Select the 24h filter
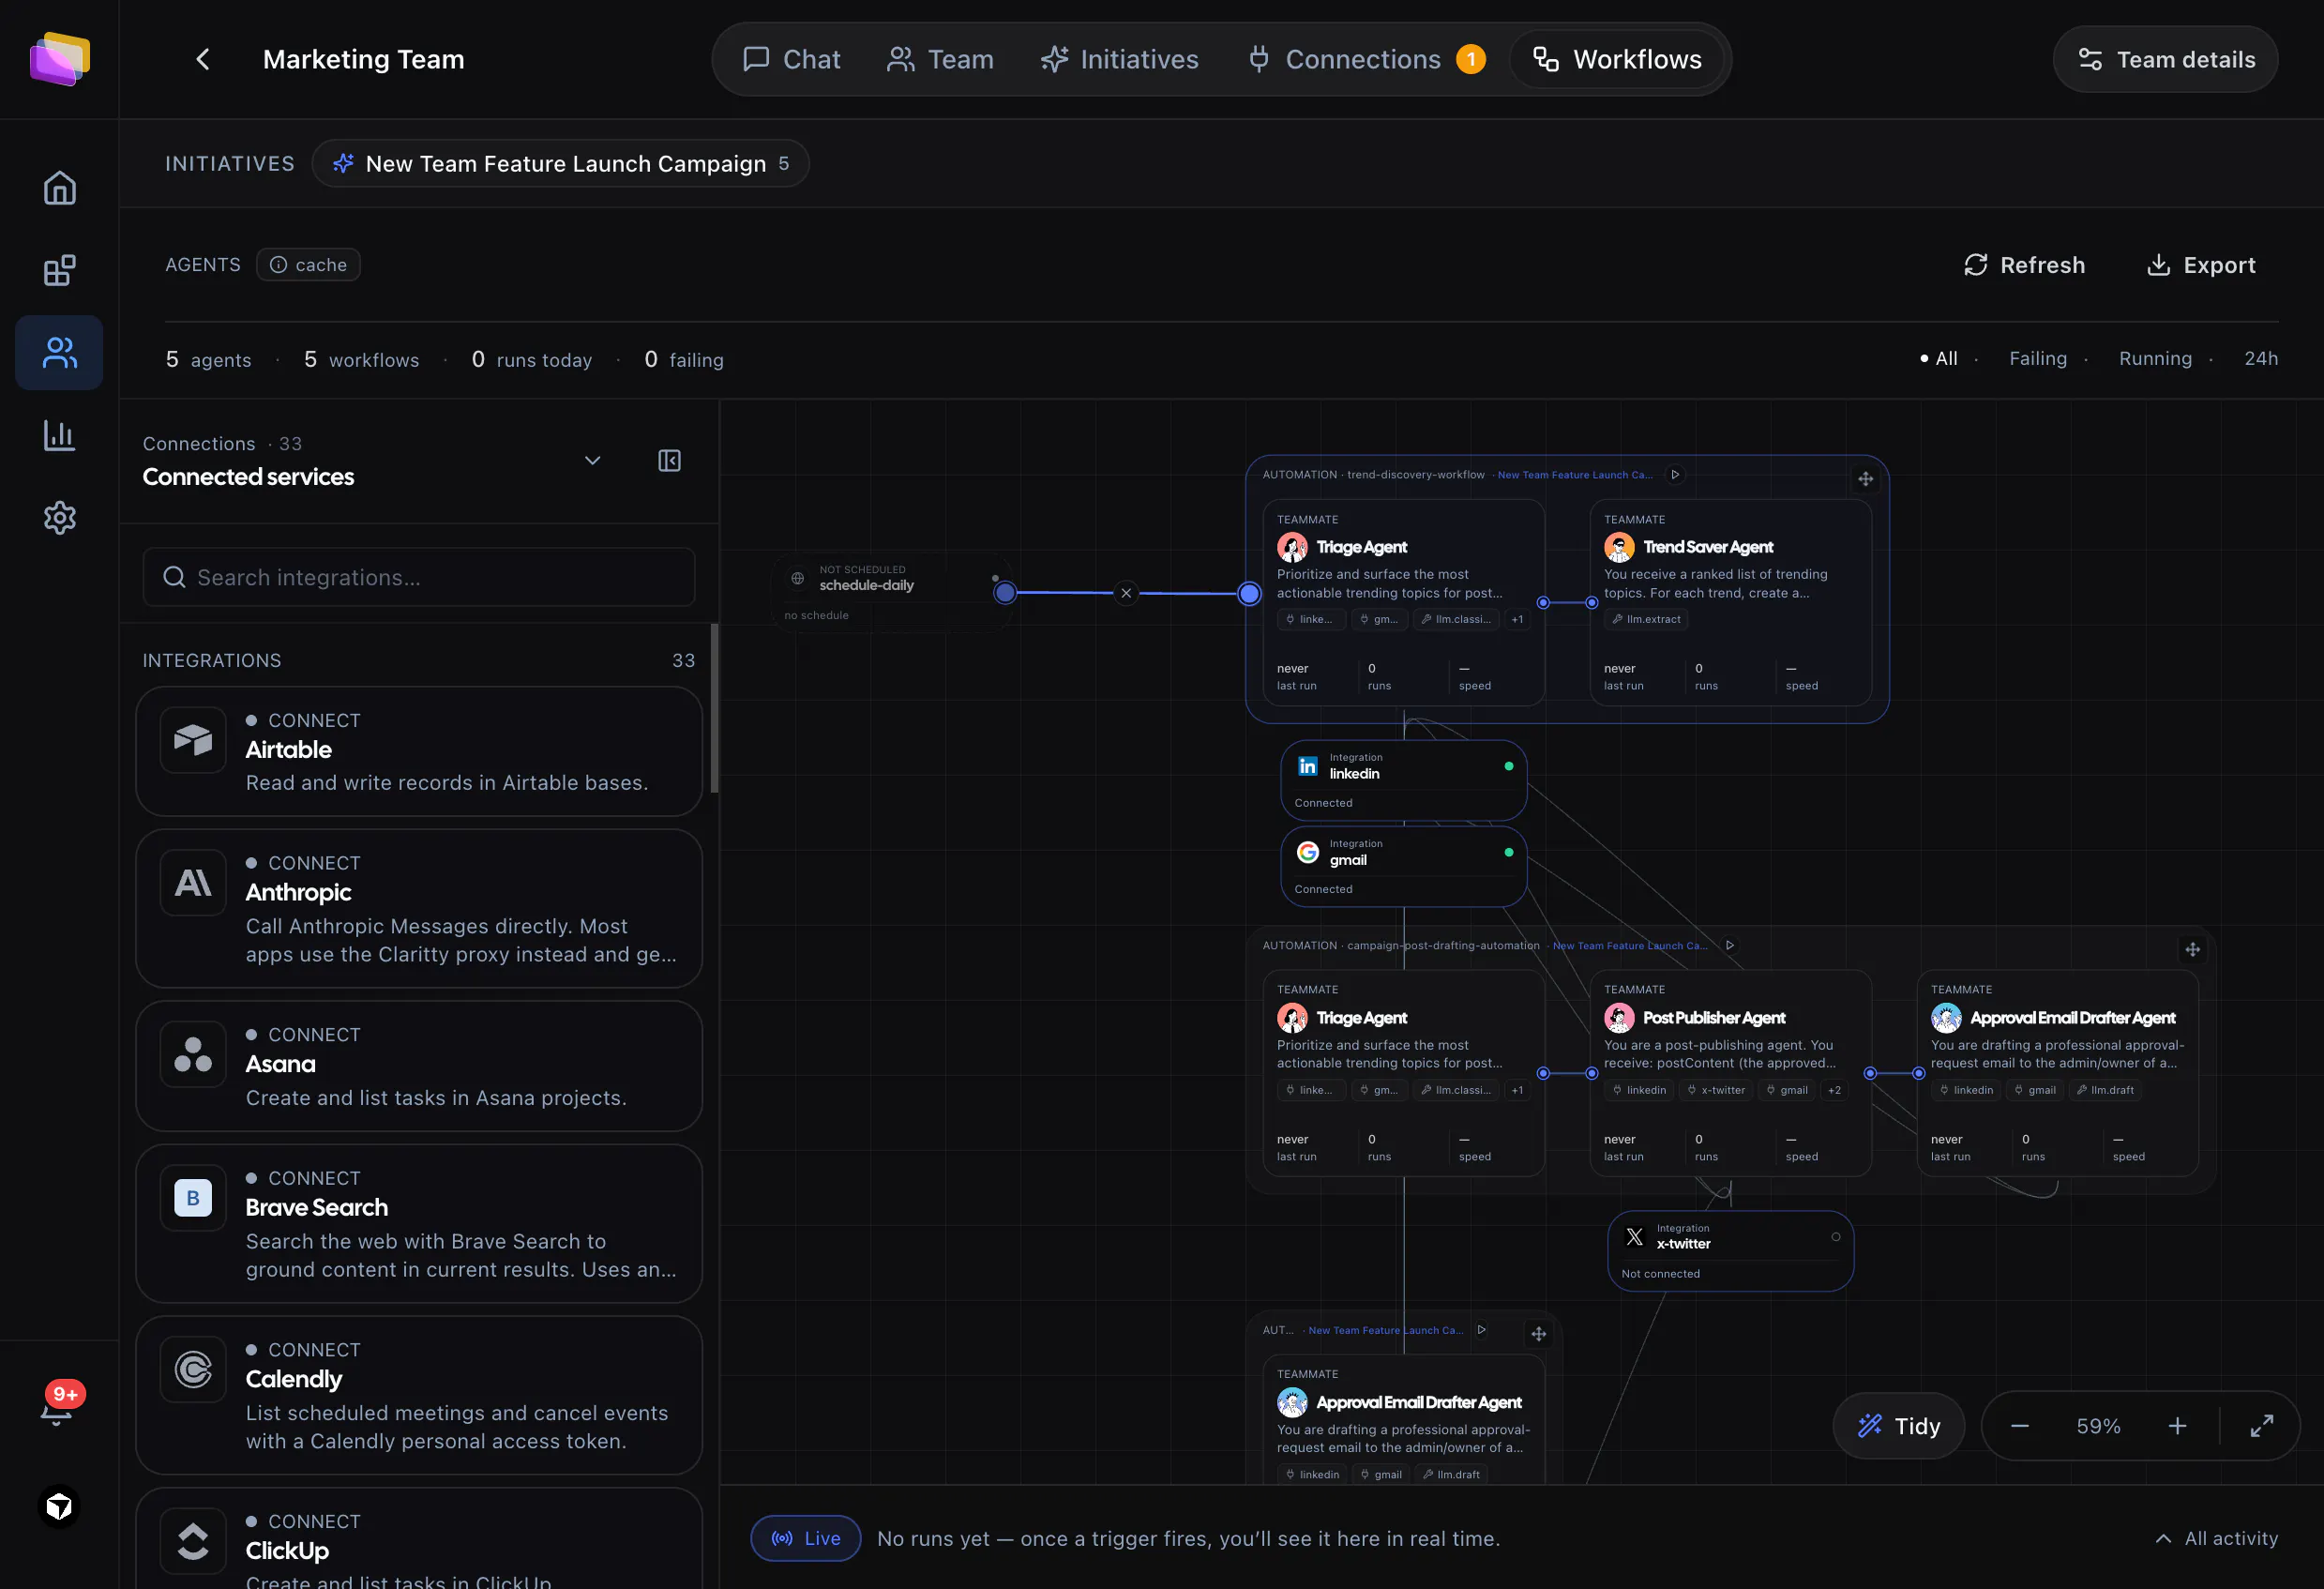Image resolution: width=2324 pixels, height=1589 pixels. tap(2261, 358)
